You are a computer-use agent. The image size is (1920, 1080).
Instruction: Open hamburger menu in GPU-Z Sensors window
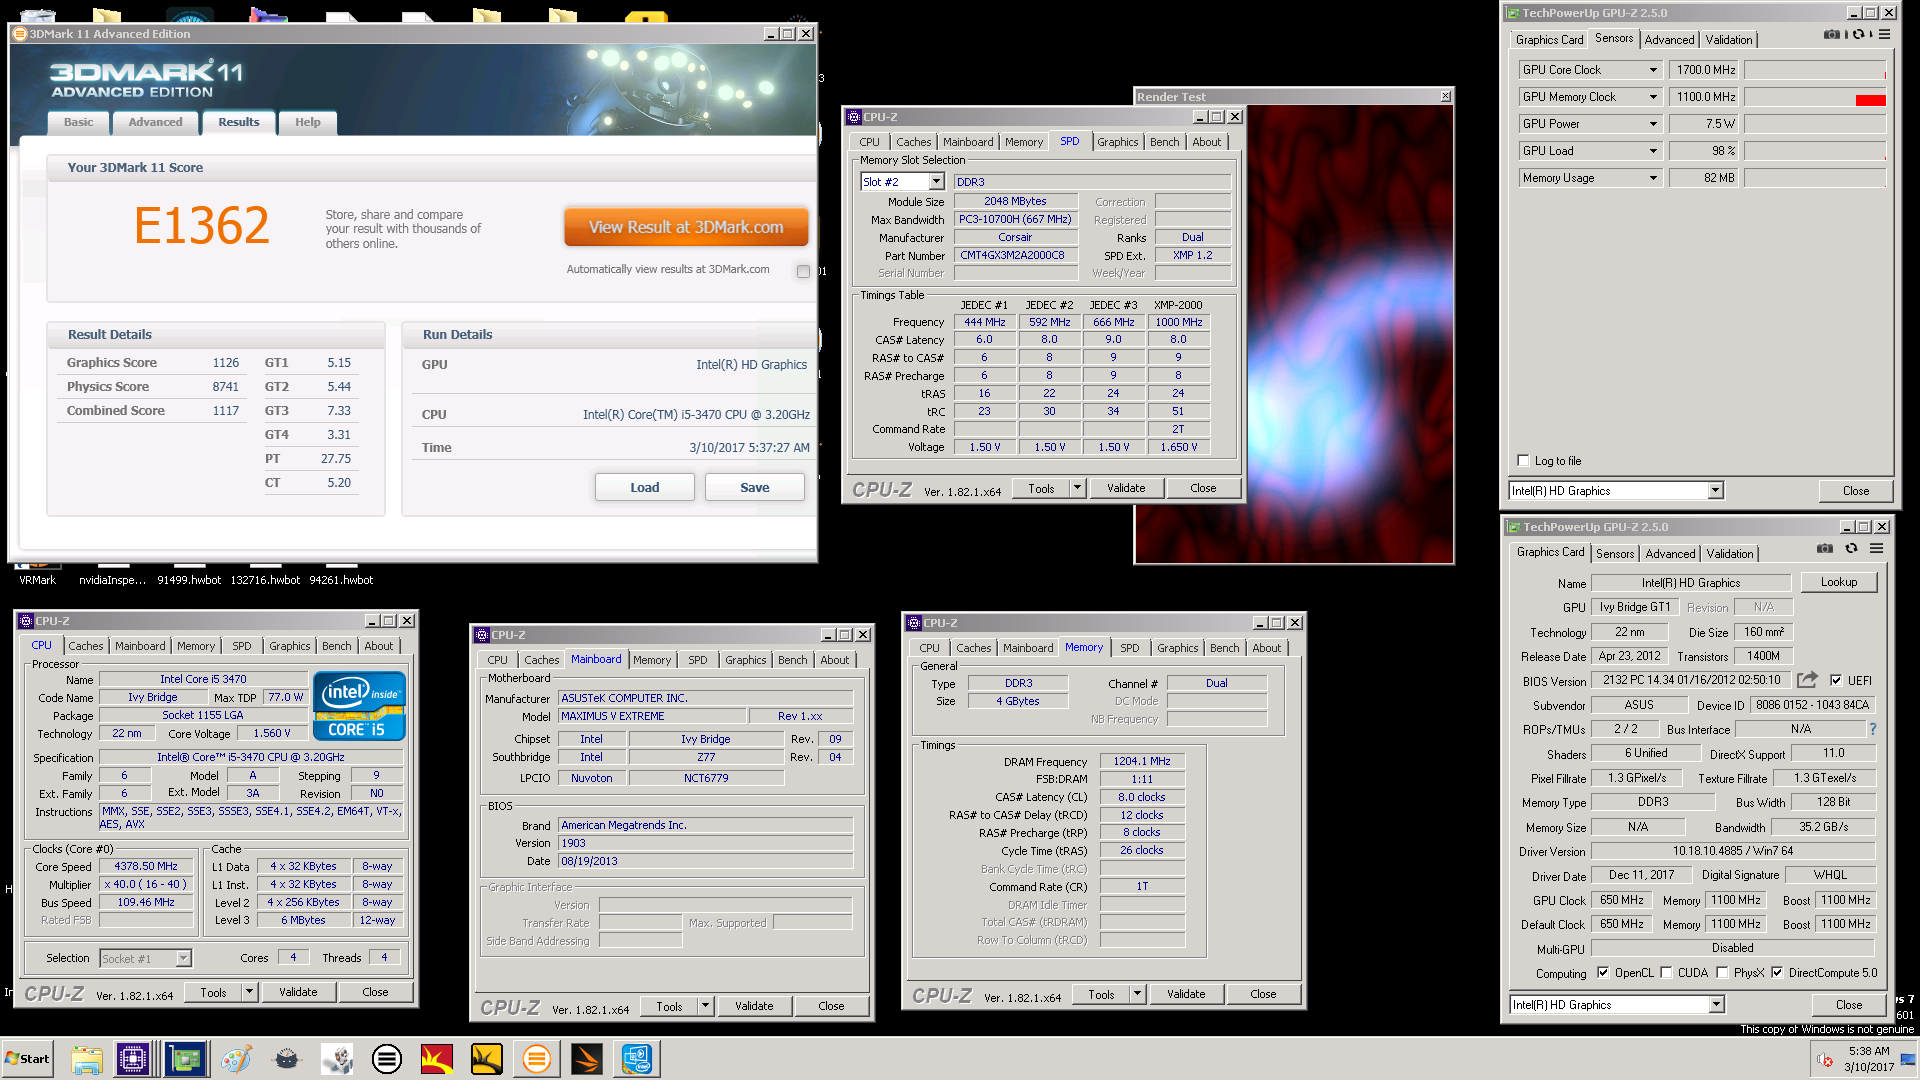coord(1884,34)
